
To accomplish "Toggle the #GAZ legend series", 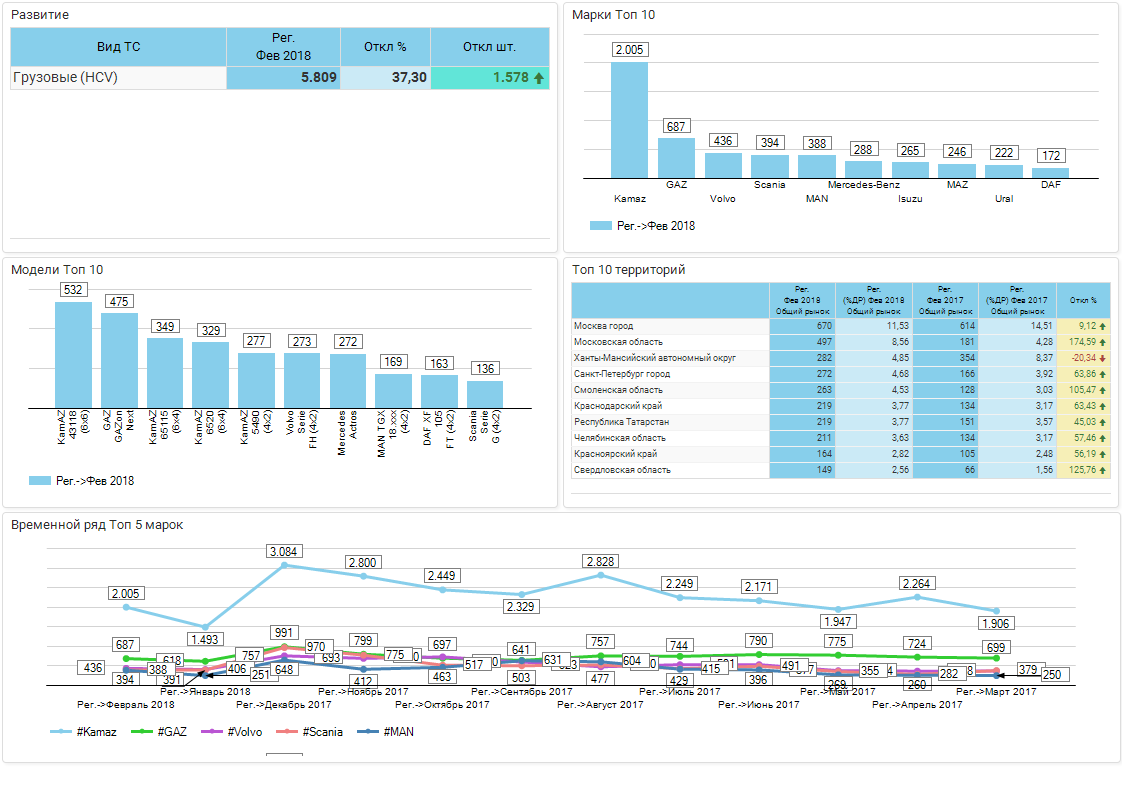I will click(160, 732).
